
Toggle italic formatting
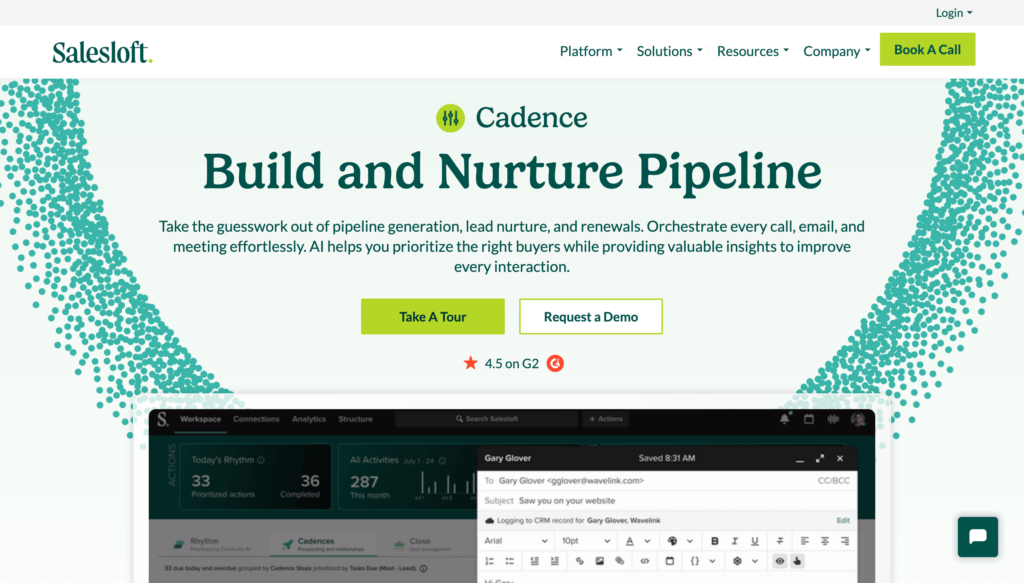click(x=735, y=541)
